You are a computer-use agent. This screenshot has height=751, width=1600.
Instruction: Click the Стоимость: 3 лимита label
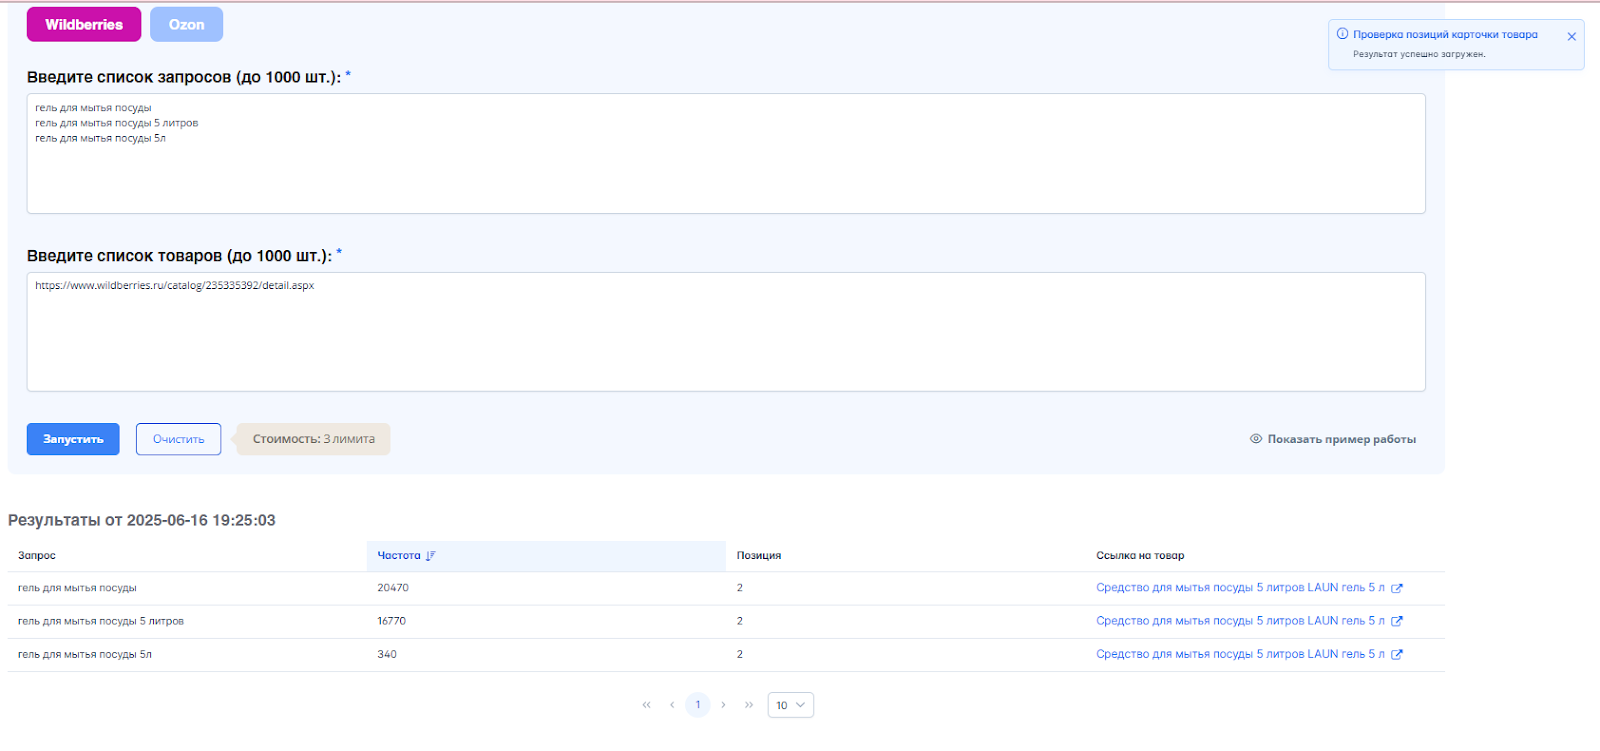pos(313,439)
